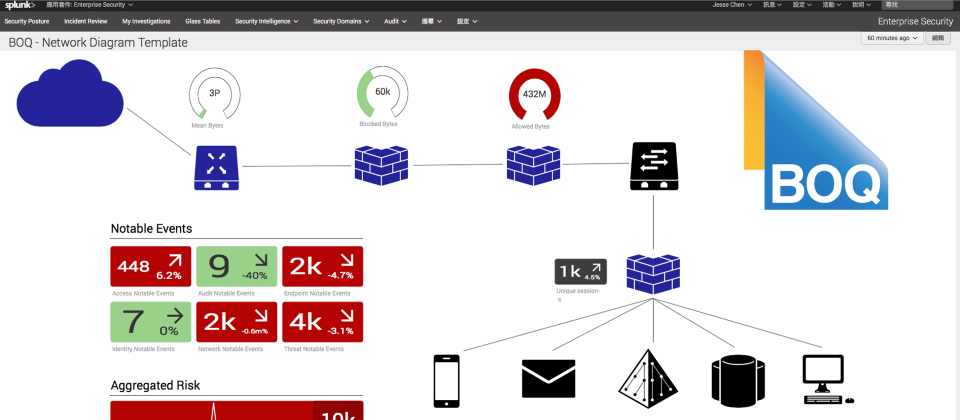Image resolution: width=960 pixels, height=420 pixels.
Task: Click the BOQ logo image
Action: [x=816, y=130]
